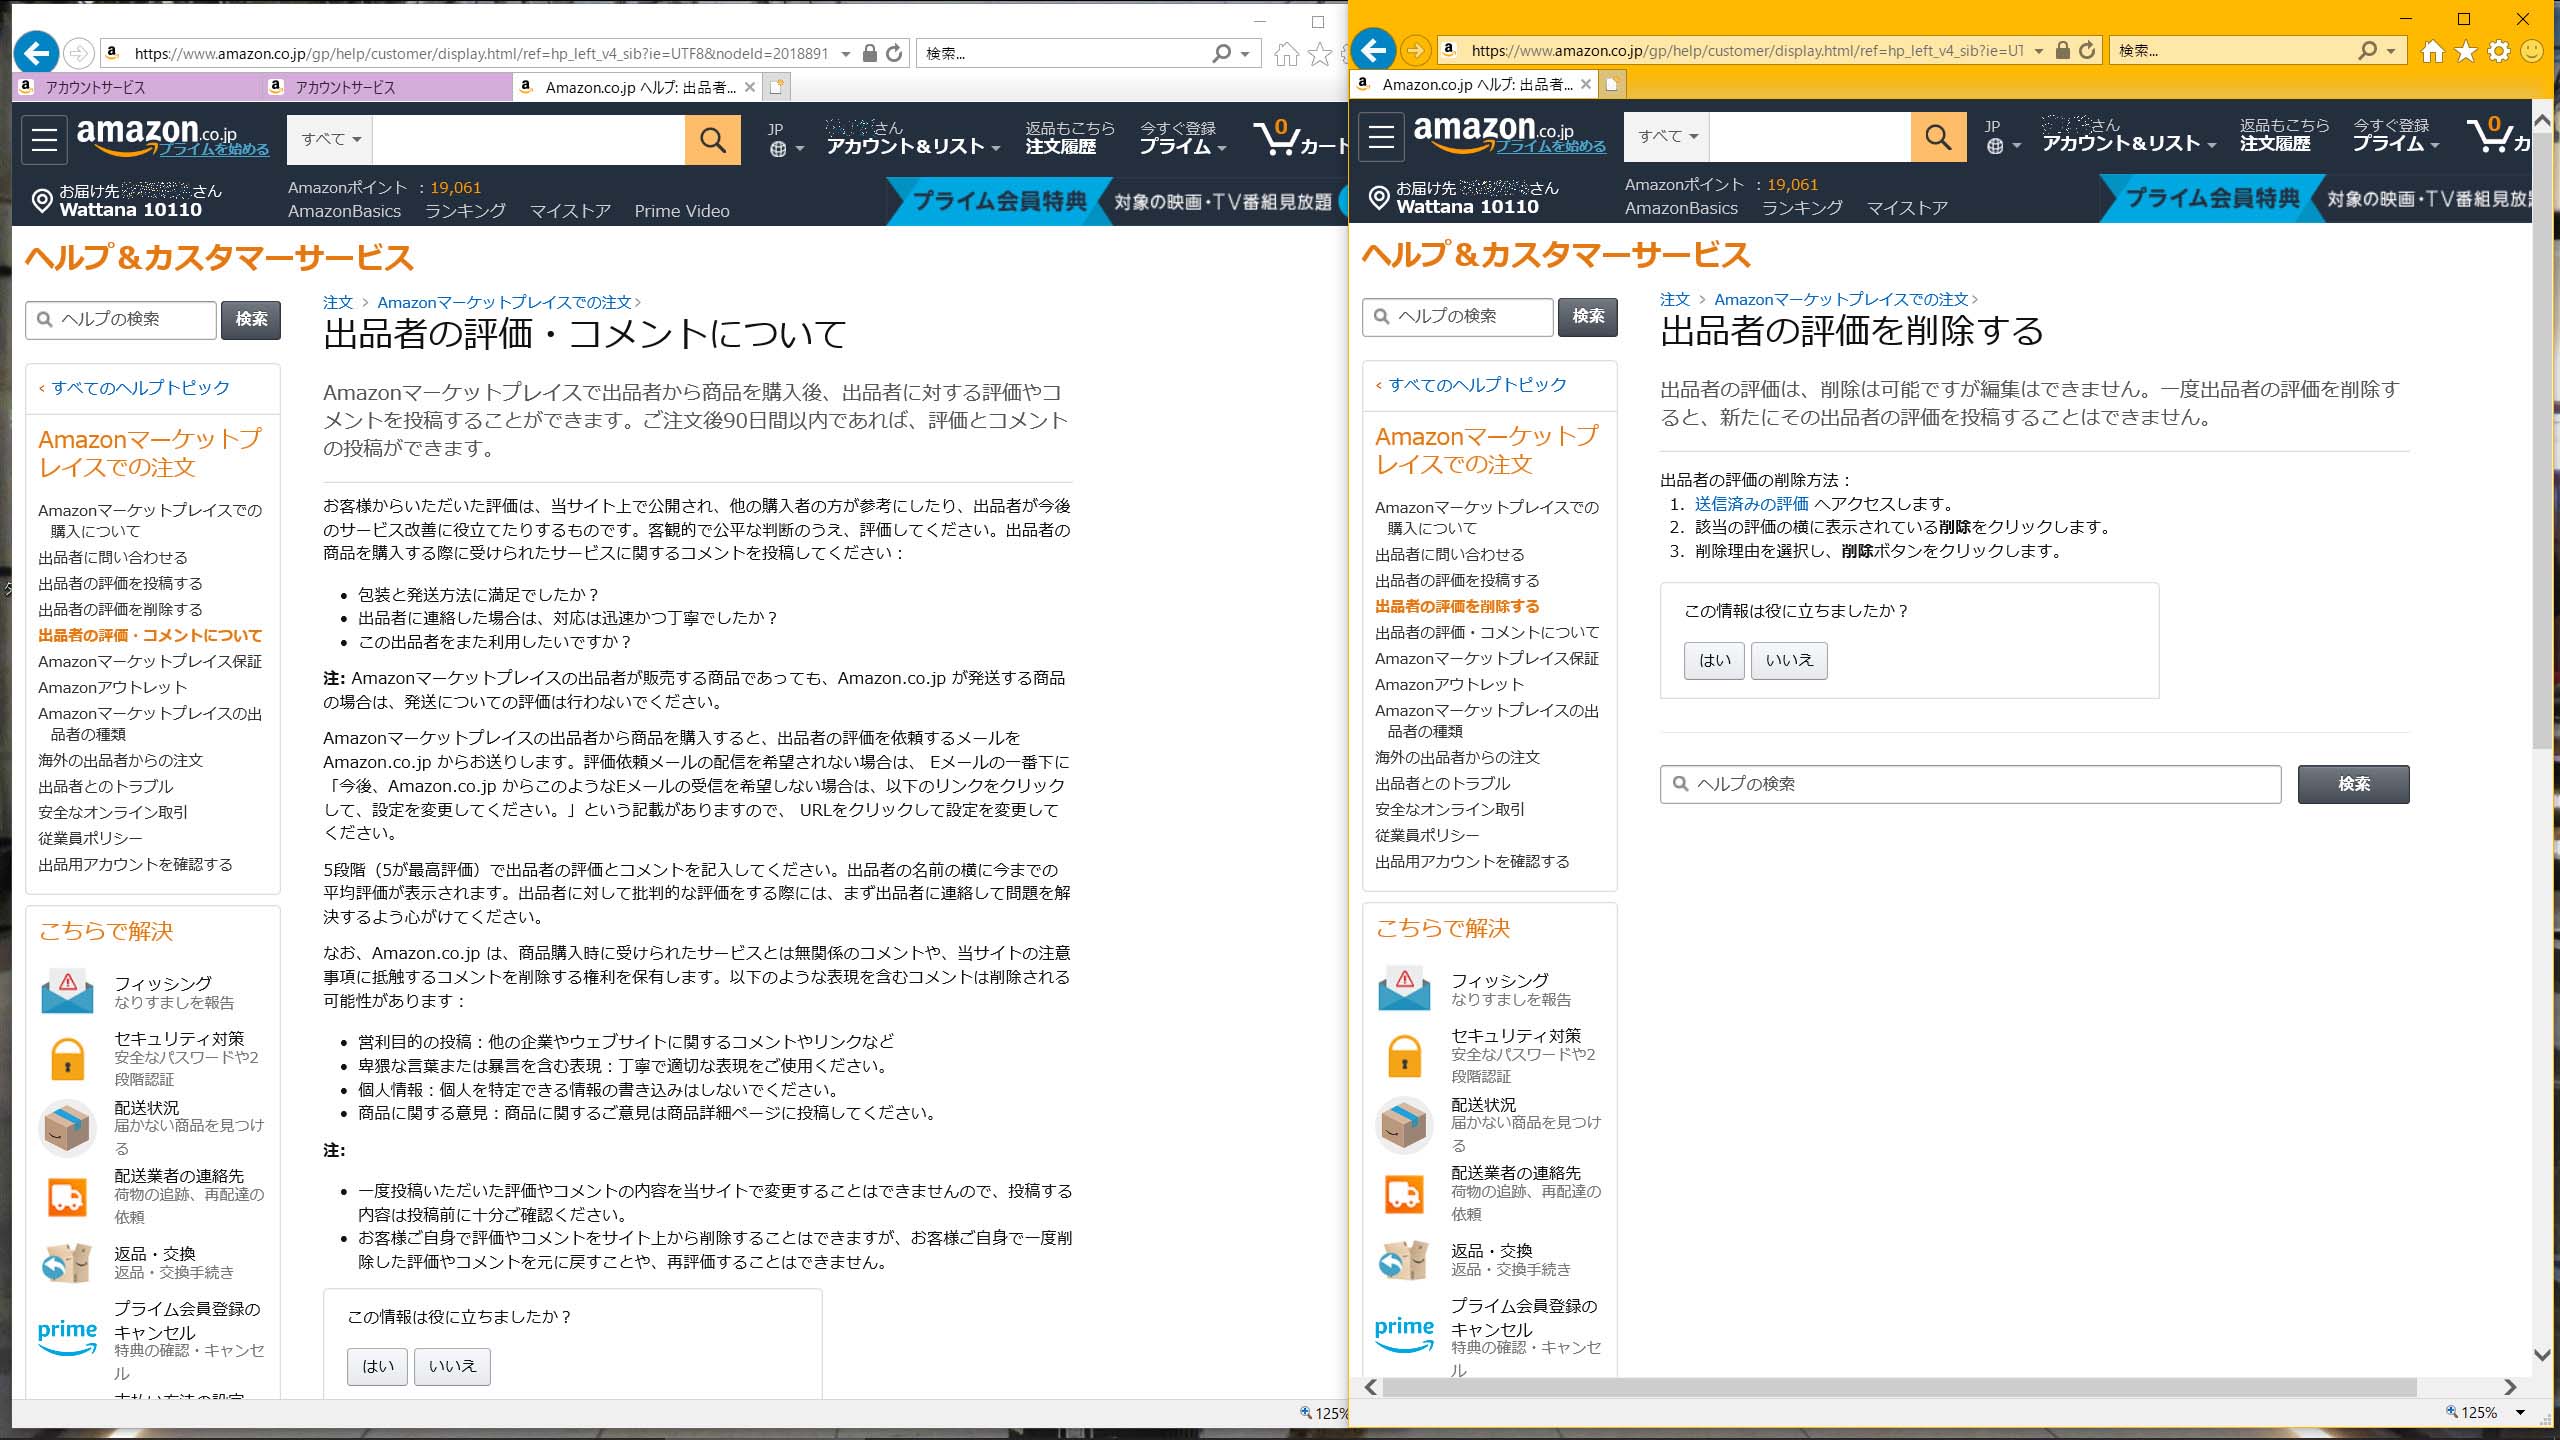Click 注文 breadcrumb in left window

coord(337,302)
